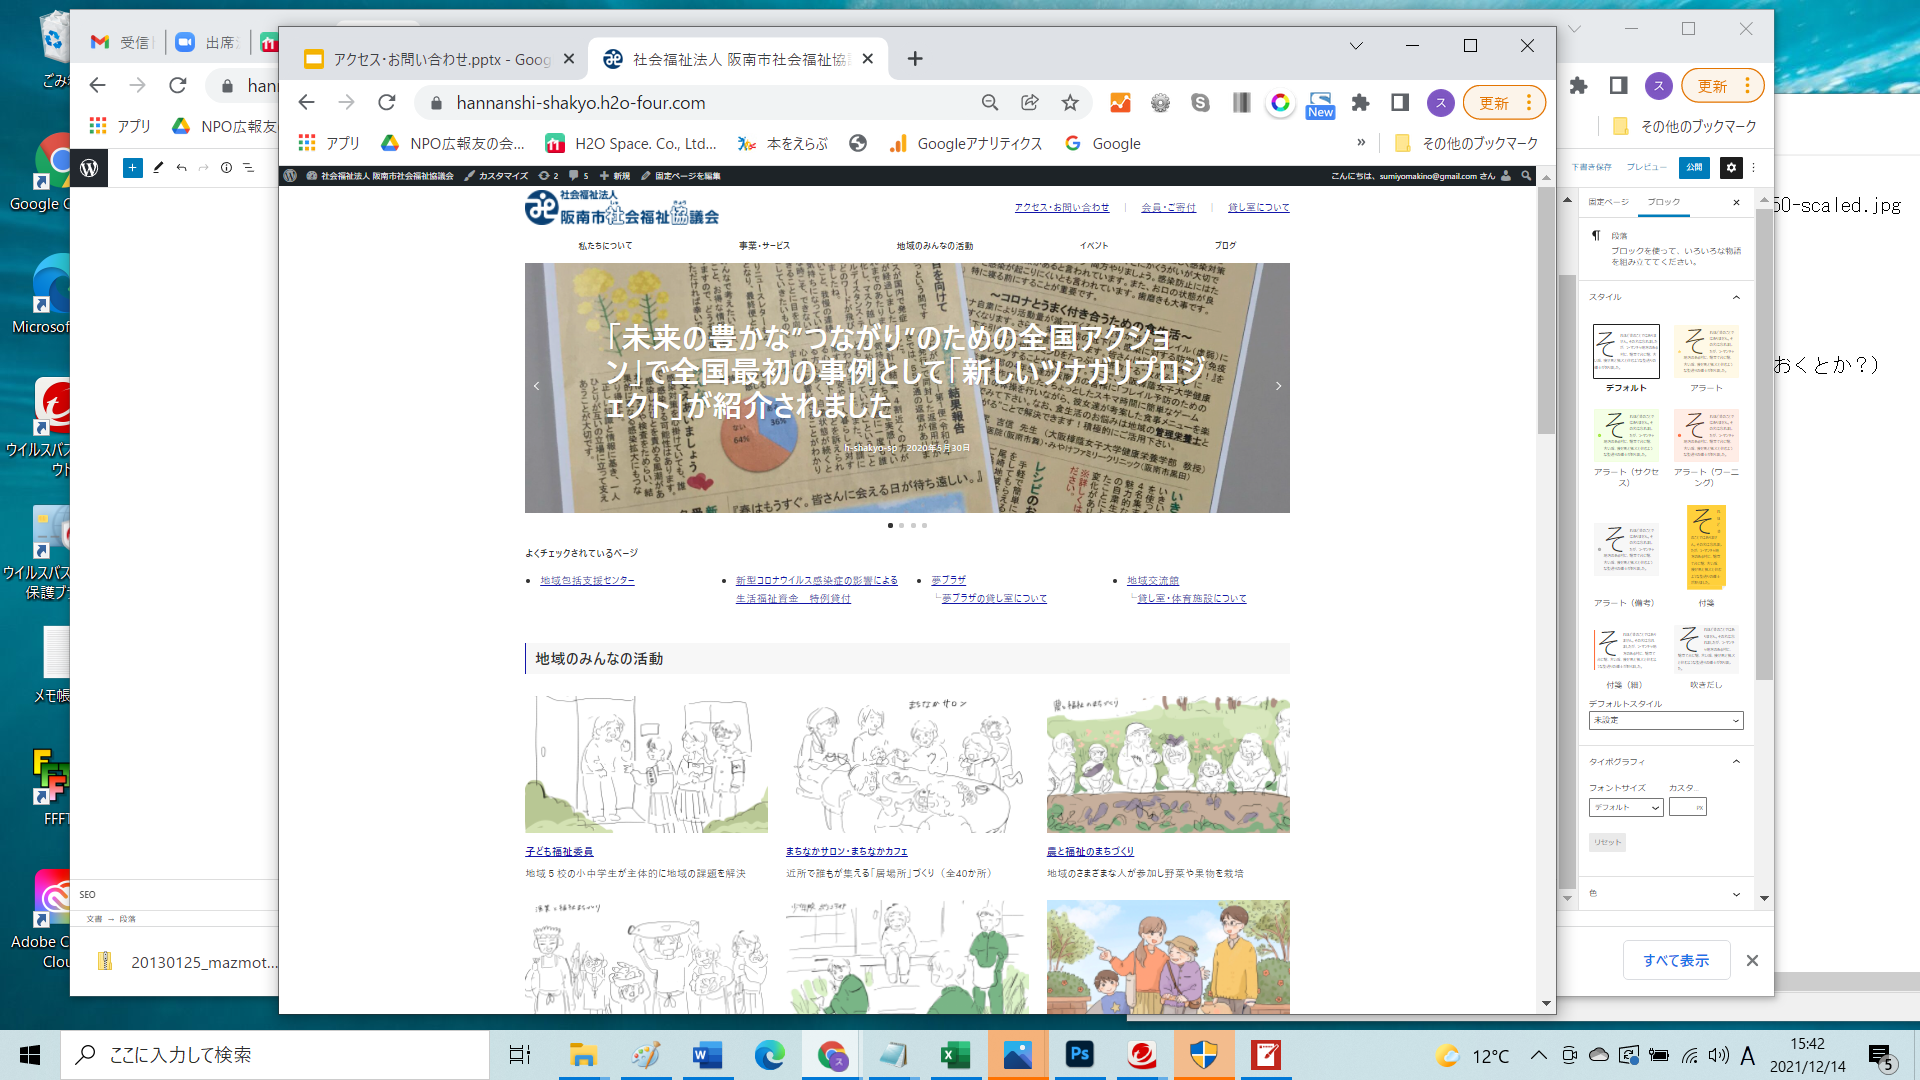The image size is (1920, 1080).
Task: Click the 貸し室について header link
Action: point(1259,208)
